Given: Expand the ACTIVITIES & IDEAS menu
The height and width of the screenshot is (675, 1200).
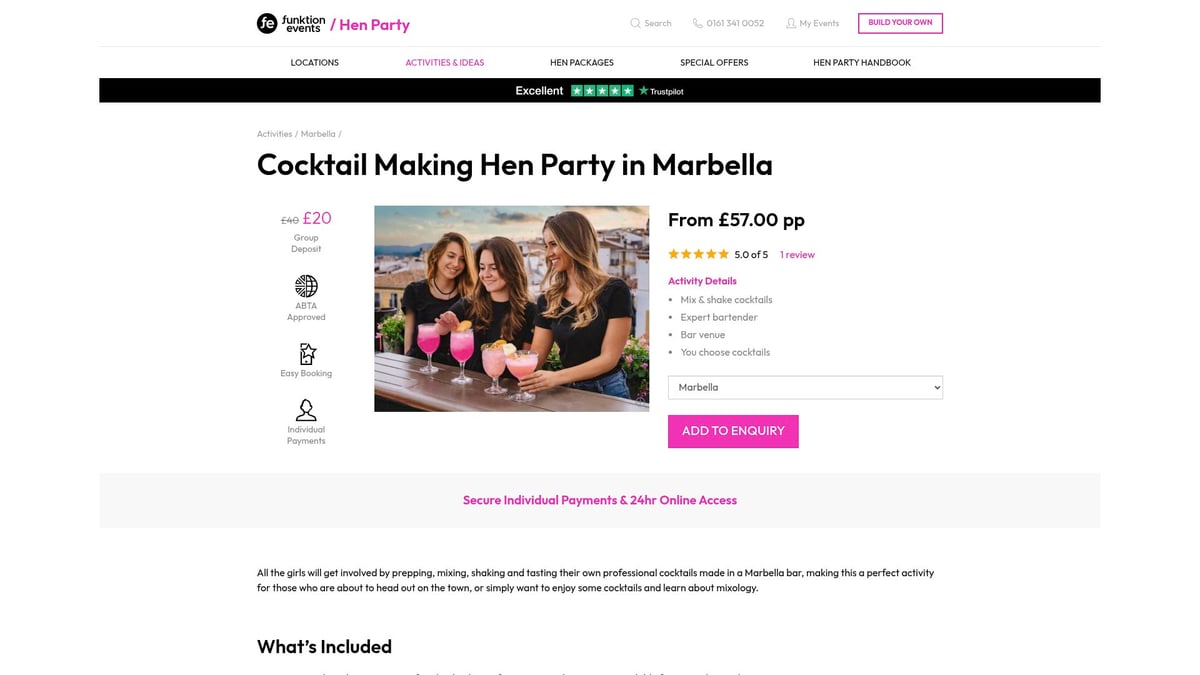Looking at the screenshot, I should [x=444, y=62].
